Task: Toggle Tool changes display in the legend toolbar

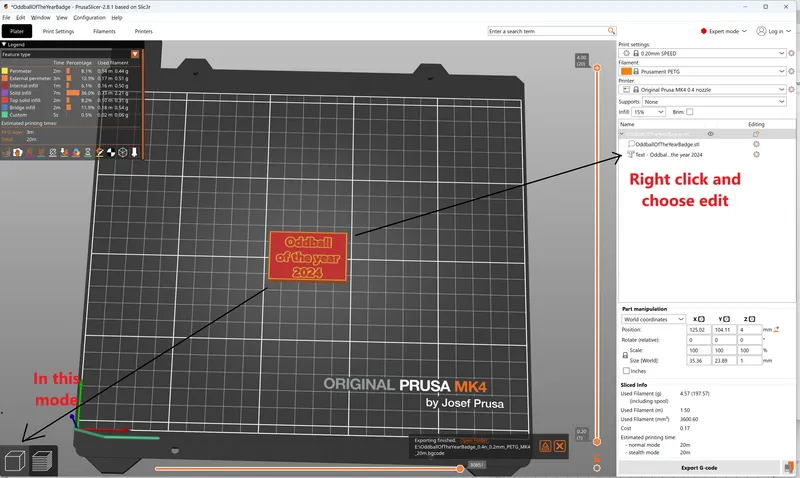Action: coord(64,153)
